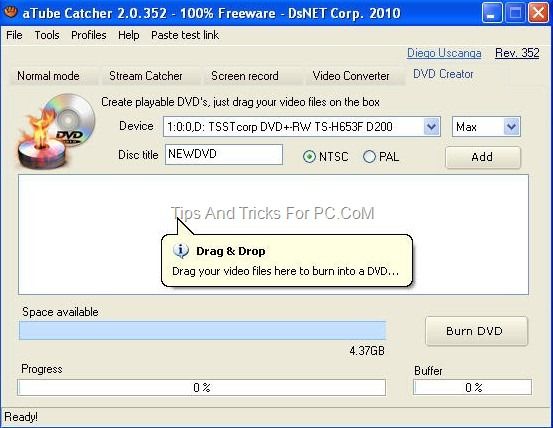Close the aTube Catcher window

[539, 13]
